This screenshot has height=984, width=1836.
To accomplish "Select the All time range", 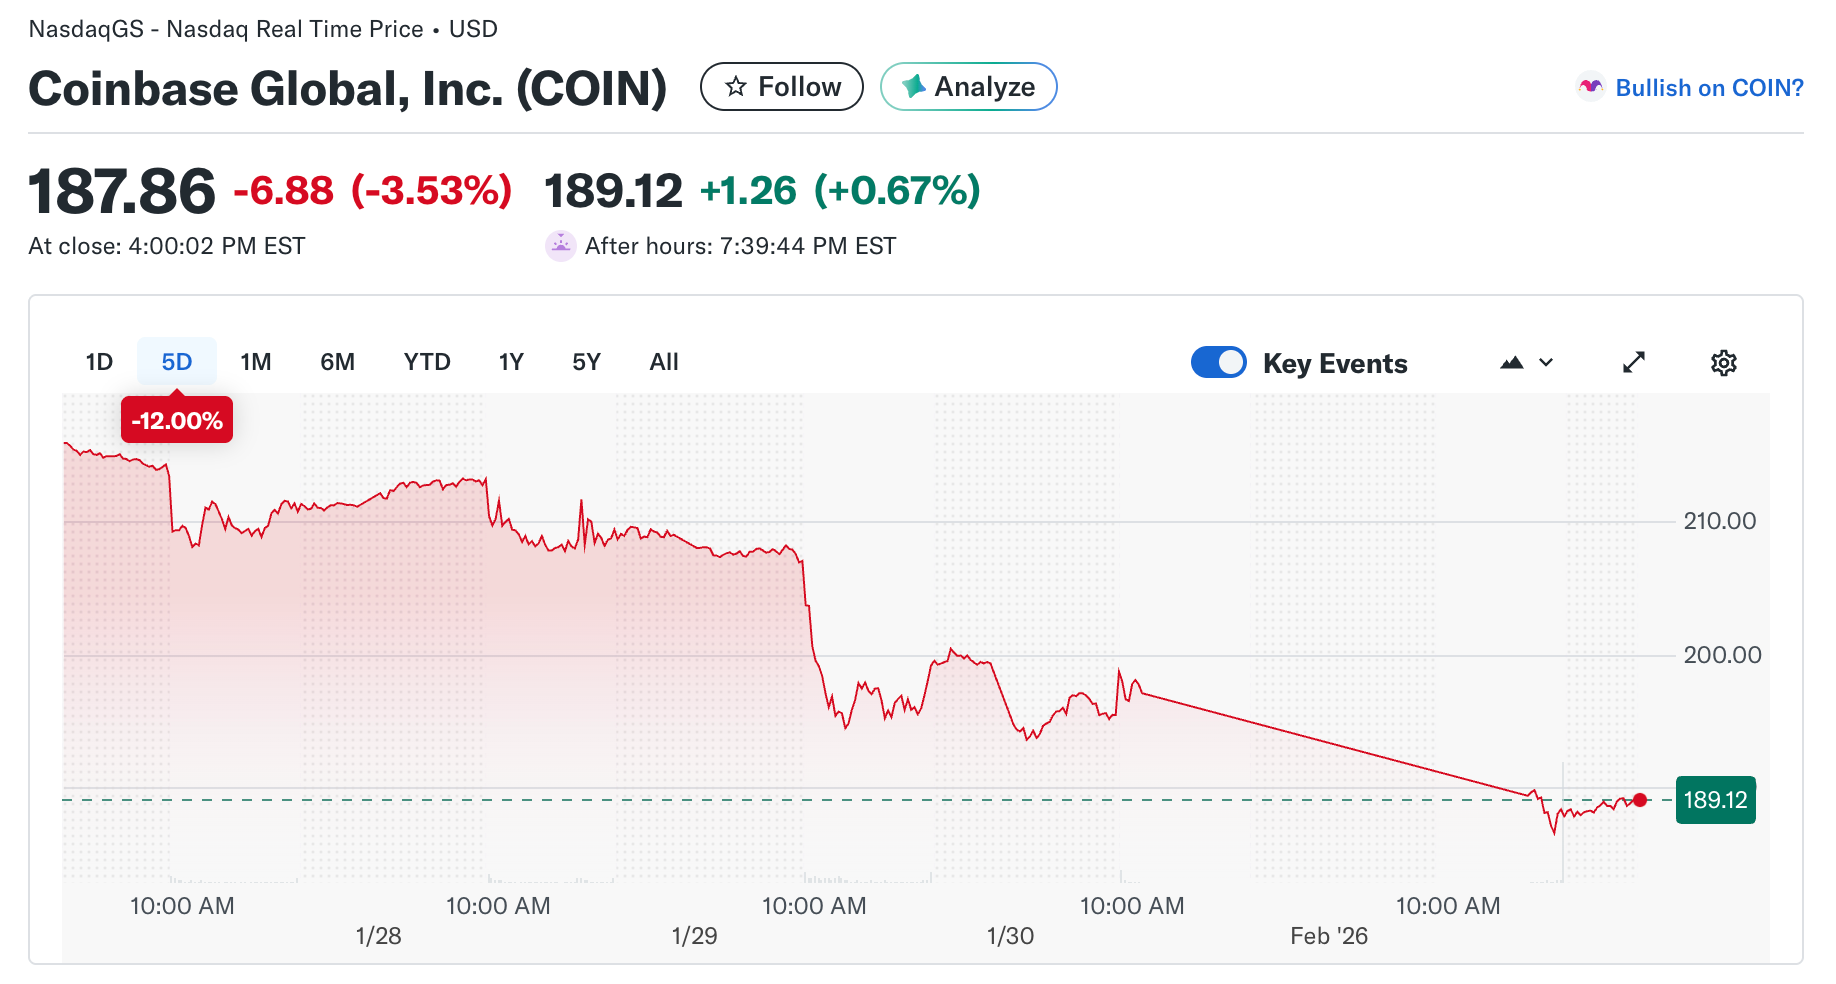I will point(664,362).
